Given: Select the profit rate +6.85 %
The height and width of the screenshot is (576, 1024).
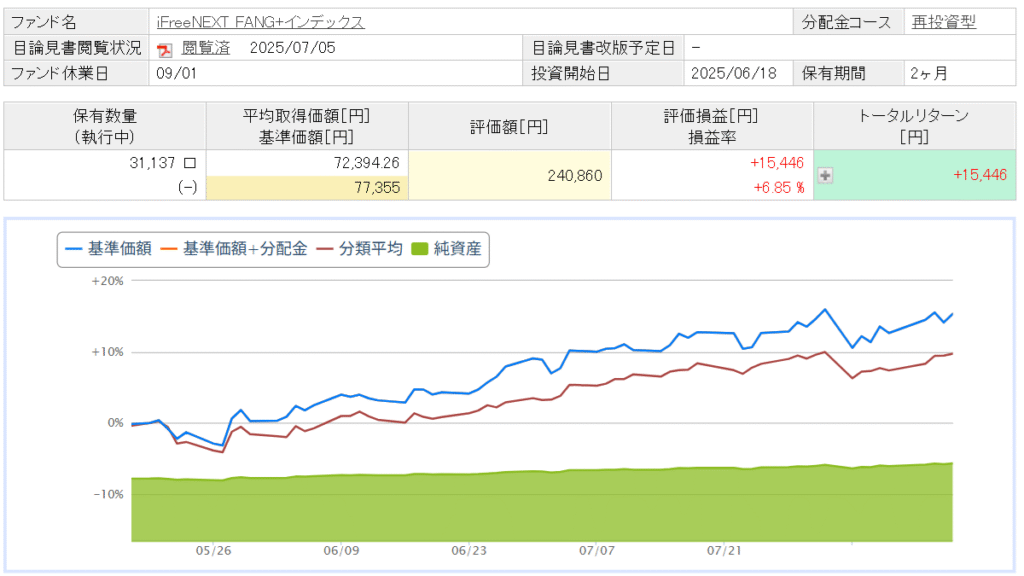Looking at the screenshot, I should (779, 188).
